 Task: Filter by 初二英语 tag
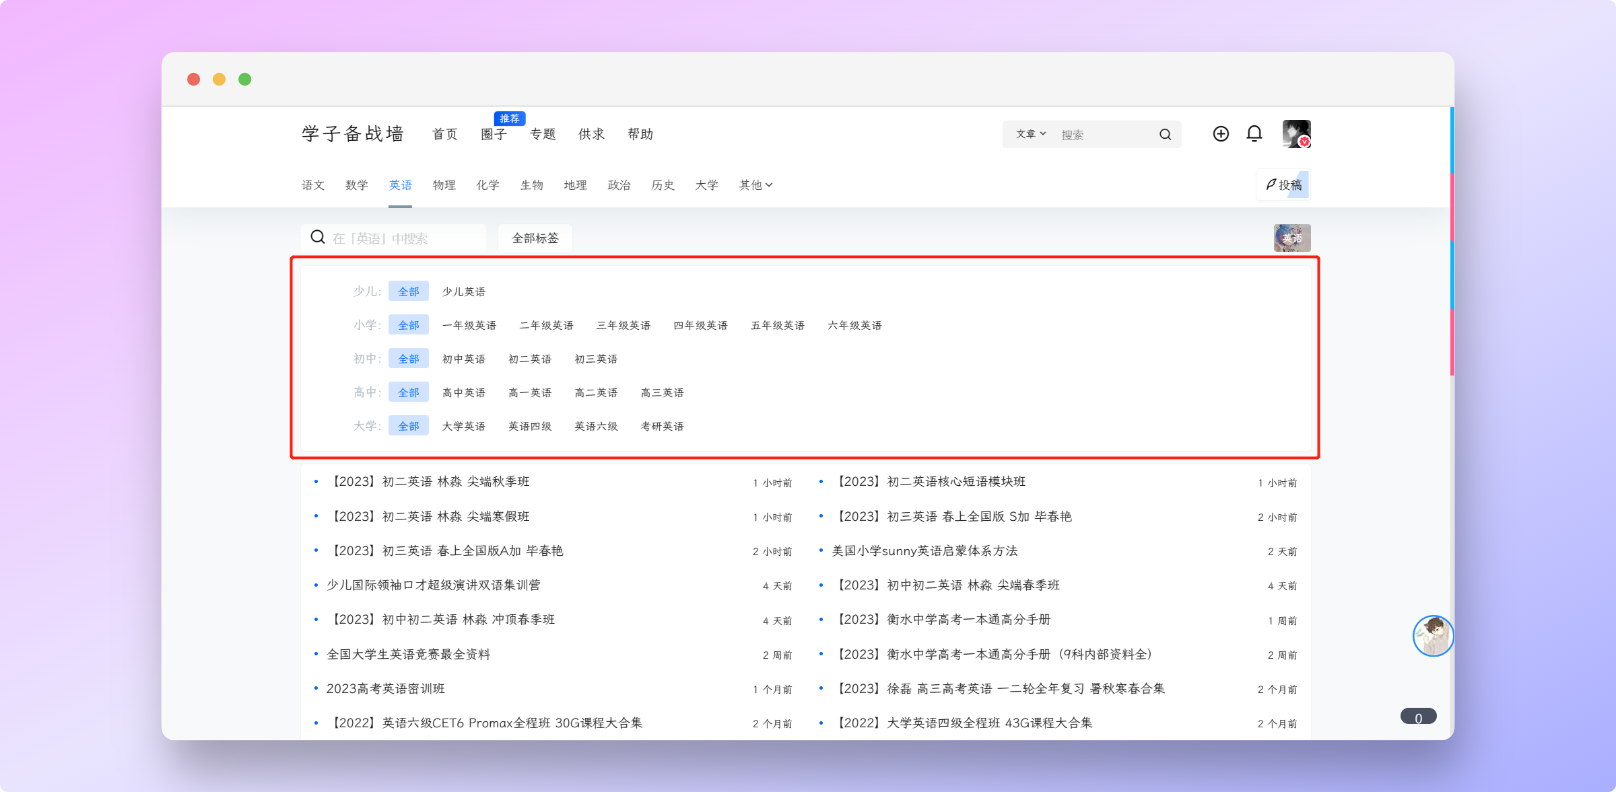pos(530,359)
